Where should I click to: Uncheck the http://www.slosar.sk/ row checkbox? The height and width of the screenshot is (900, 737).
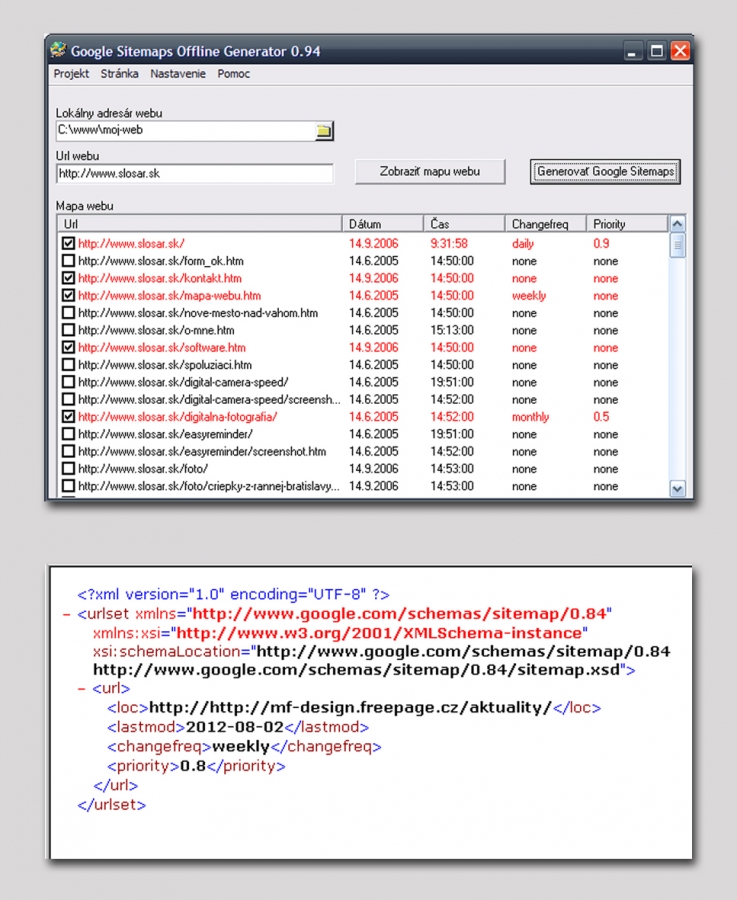(x=68, y=243)
